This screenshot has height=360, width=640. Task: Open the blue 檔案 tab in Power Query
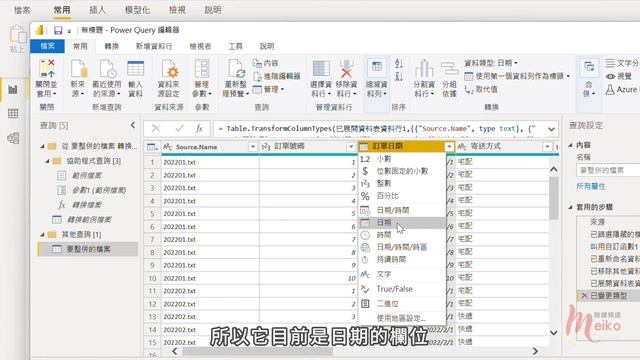pyautogui.click(x=47, y=46)
